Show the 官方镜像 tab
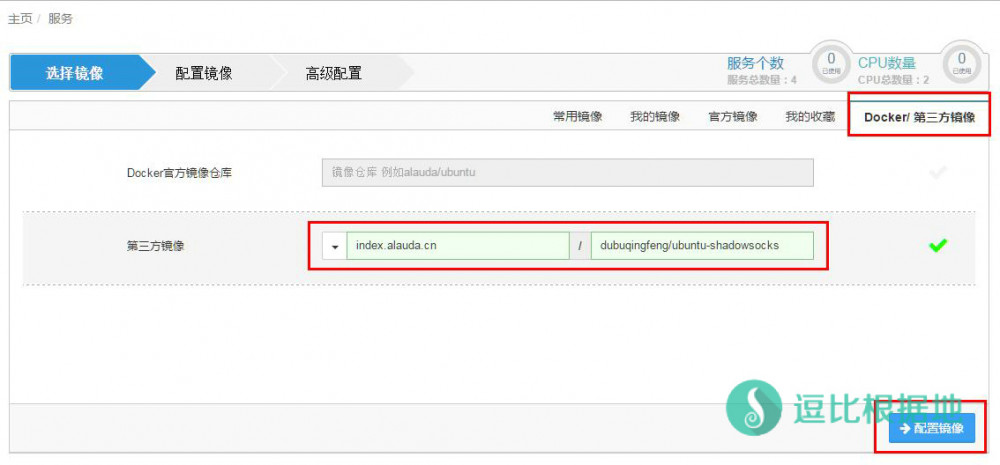1000x465 pixels. click(733, 117)
